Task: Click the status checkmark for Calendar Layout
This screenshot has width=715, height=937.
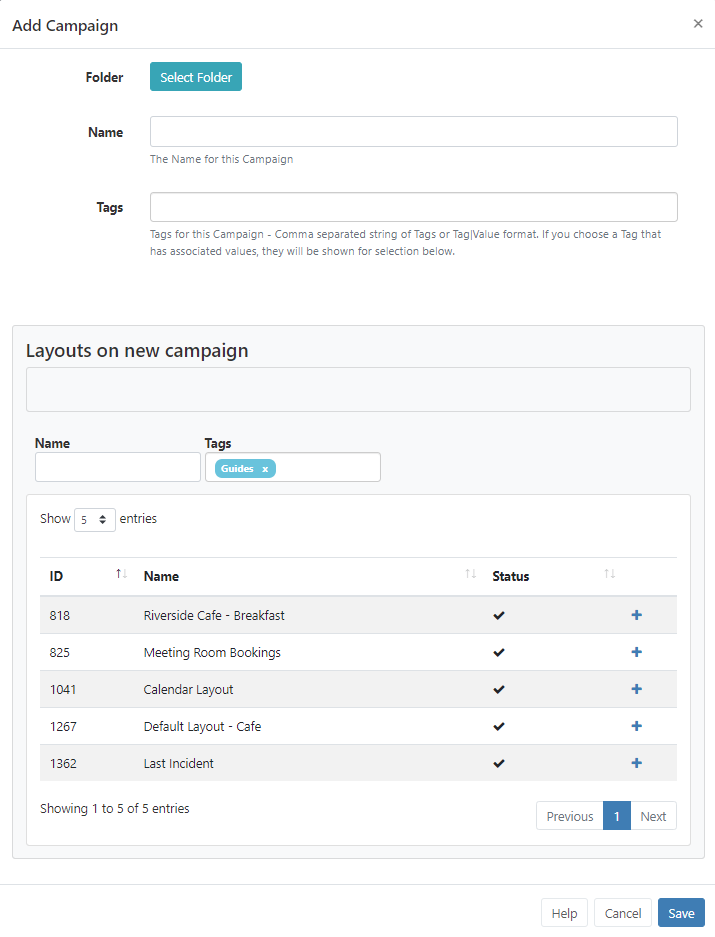Action: coord(498,688)
